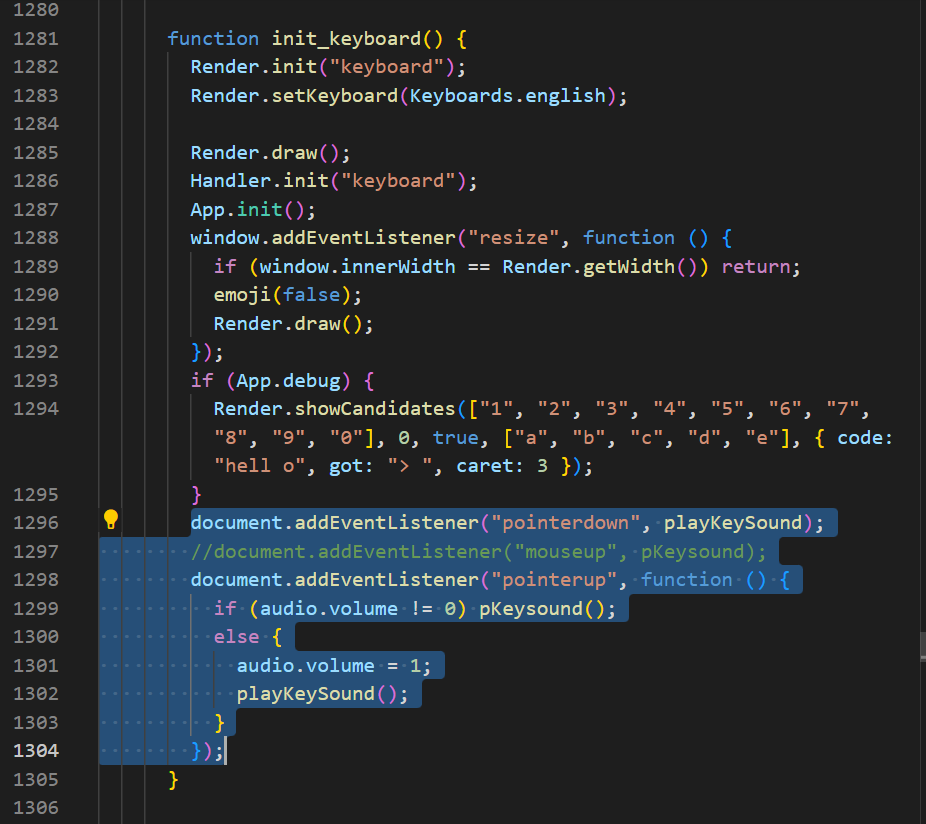Click line number 1281 in the gutter

(36, 39)
